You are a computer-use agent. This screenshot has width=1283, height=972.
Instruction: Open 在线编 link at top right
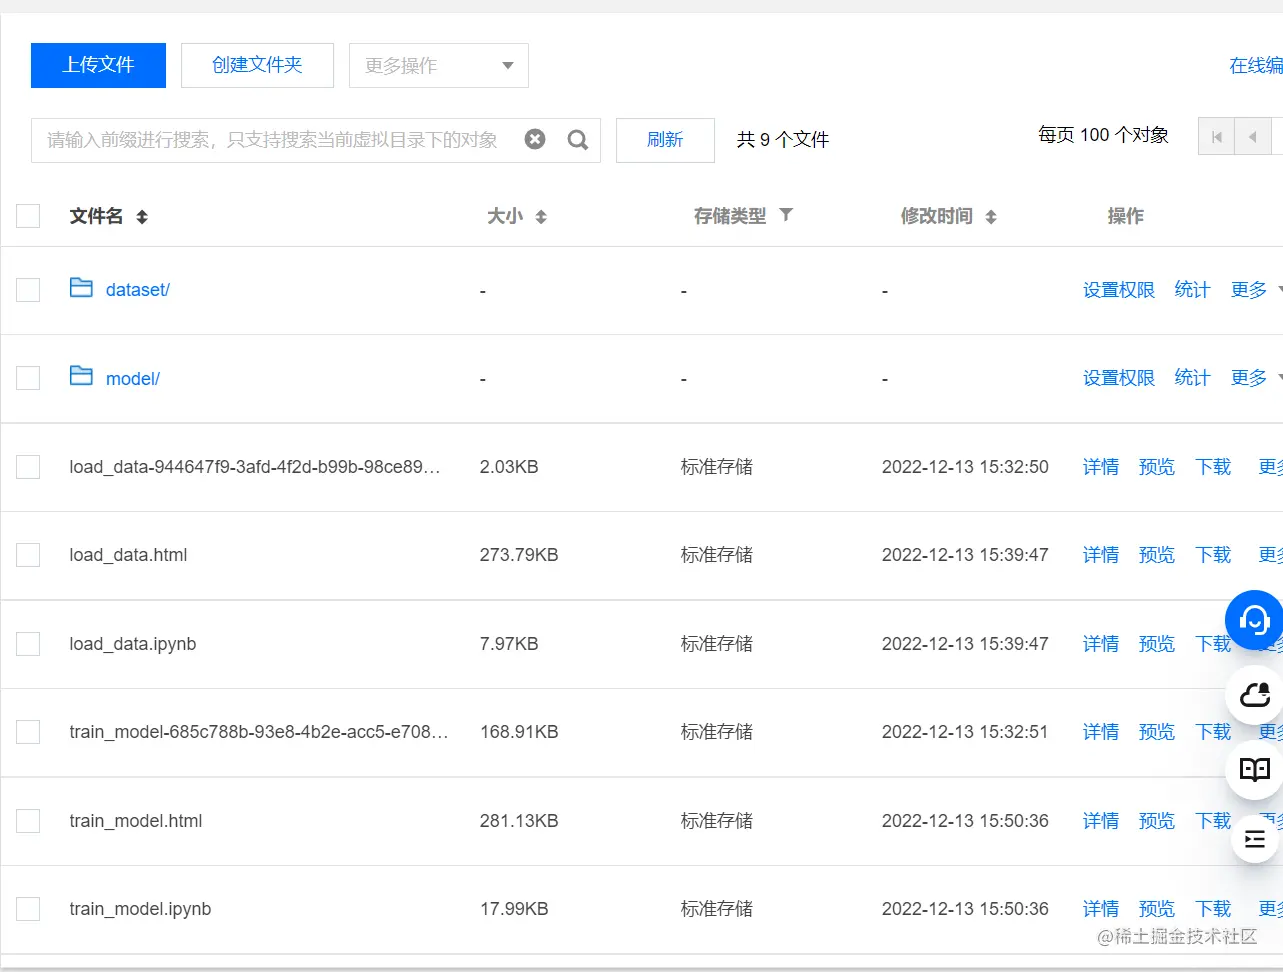(1256, 66)
